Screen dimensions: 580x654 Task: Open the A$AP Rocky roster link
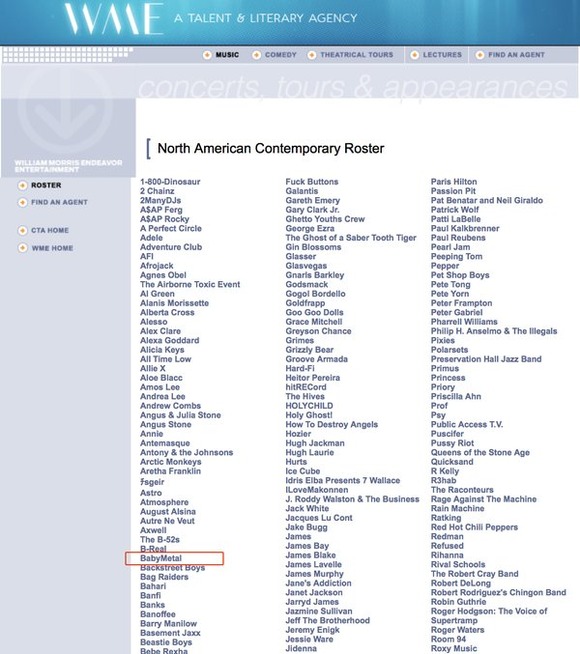[165, 219]
